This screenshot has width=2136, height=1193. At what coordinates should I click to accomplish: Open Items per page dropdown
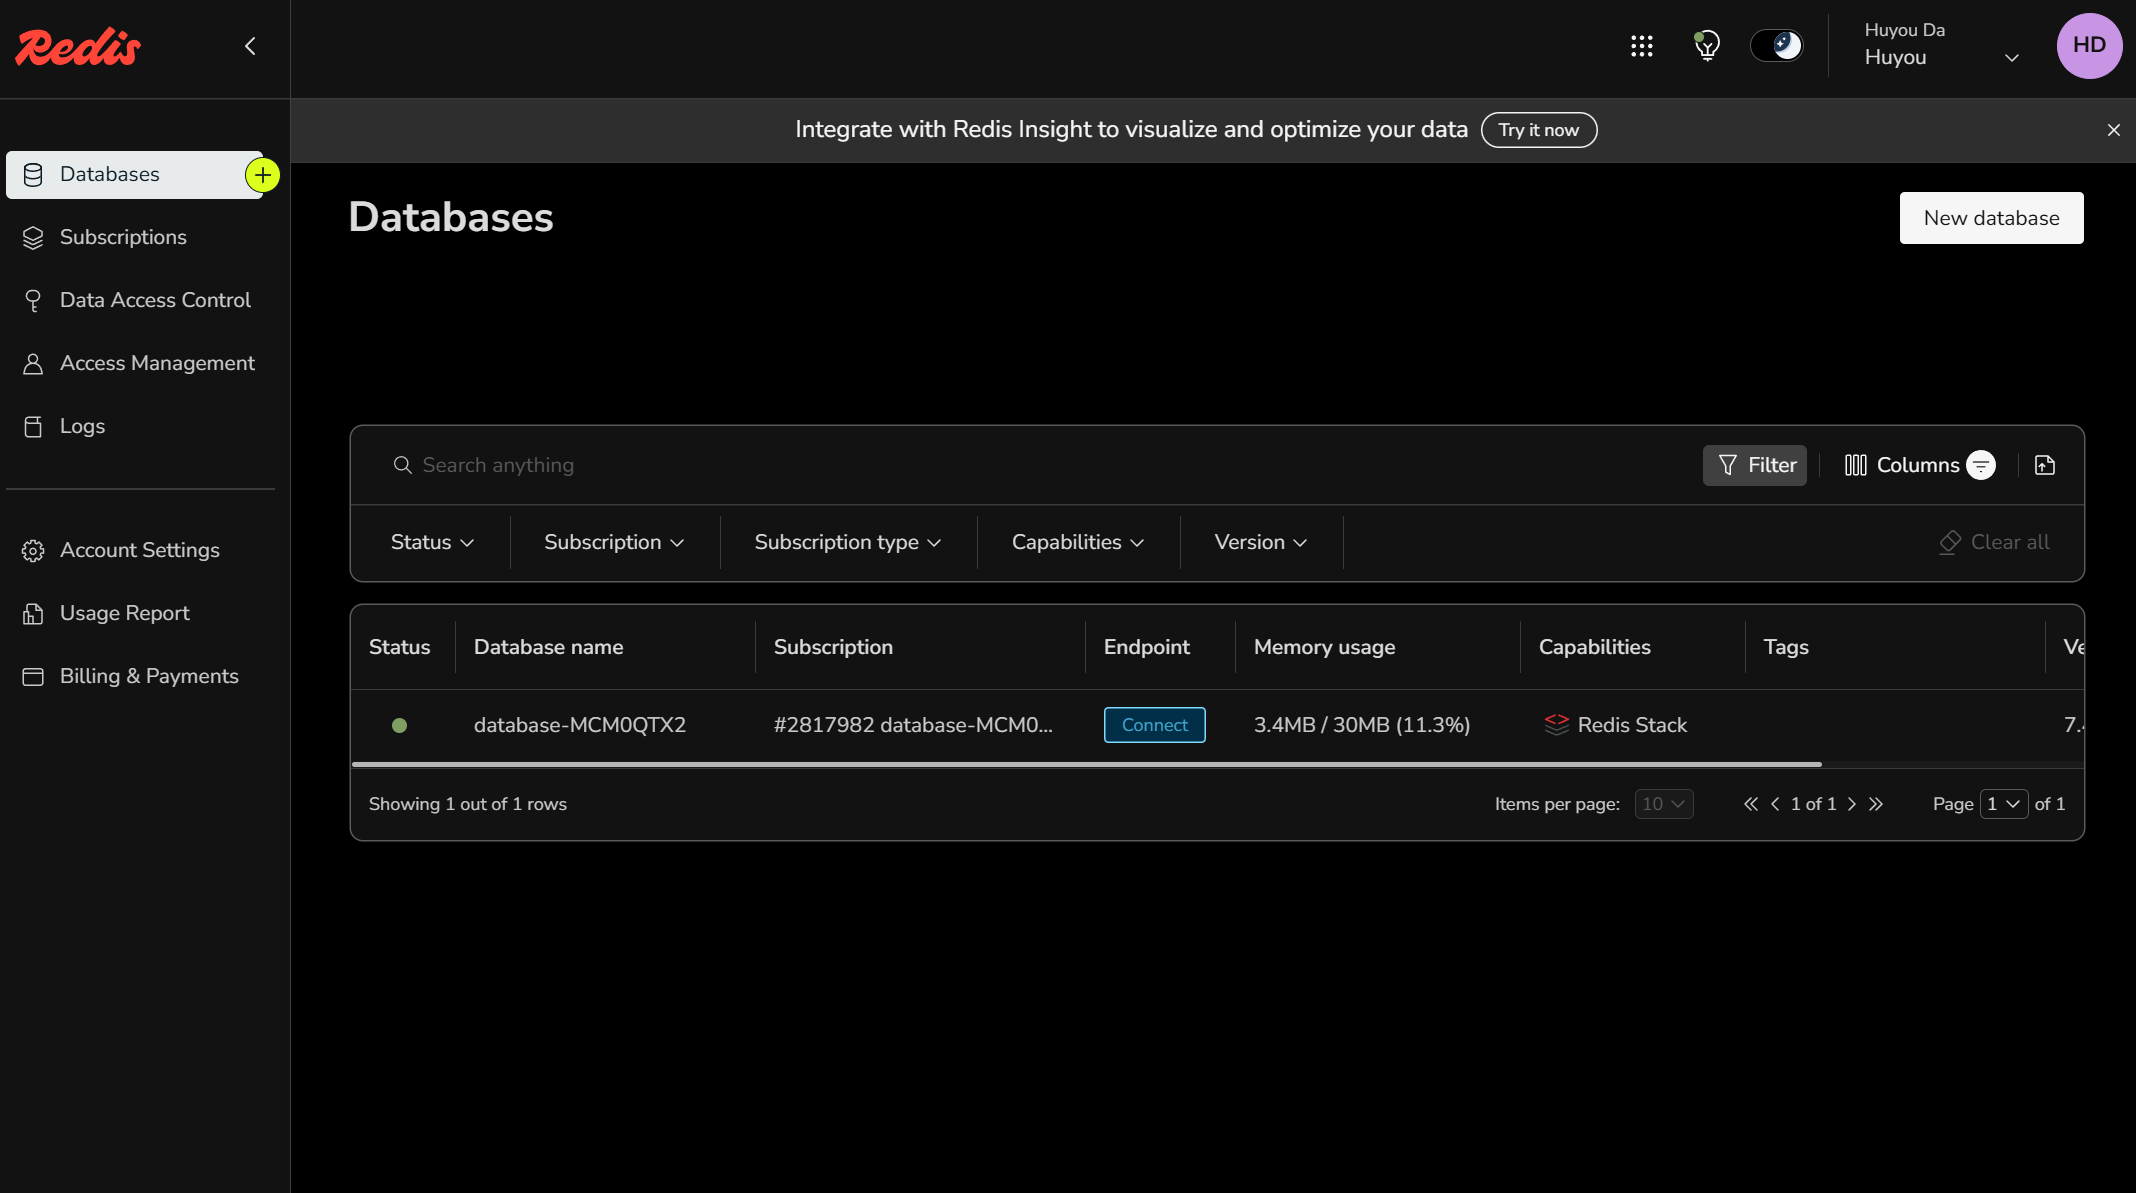[x=1663, y=804]
